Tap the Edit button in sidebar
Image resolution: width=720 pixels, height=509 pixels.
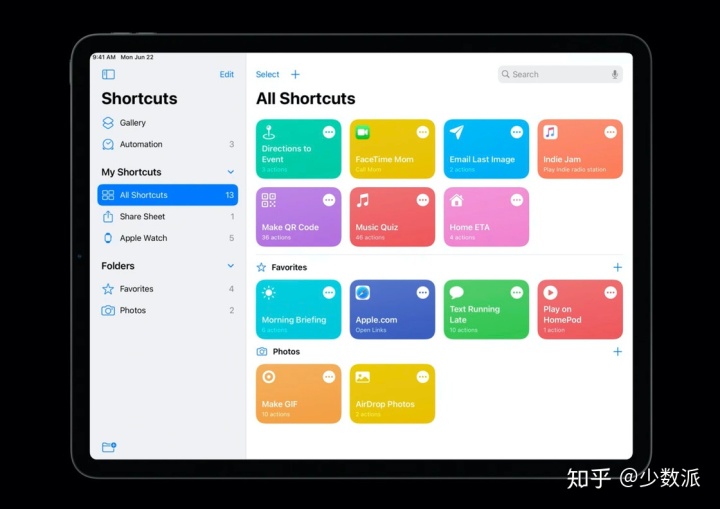(x=226, y=74)
